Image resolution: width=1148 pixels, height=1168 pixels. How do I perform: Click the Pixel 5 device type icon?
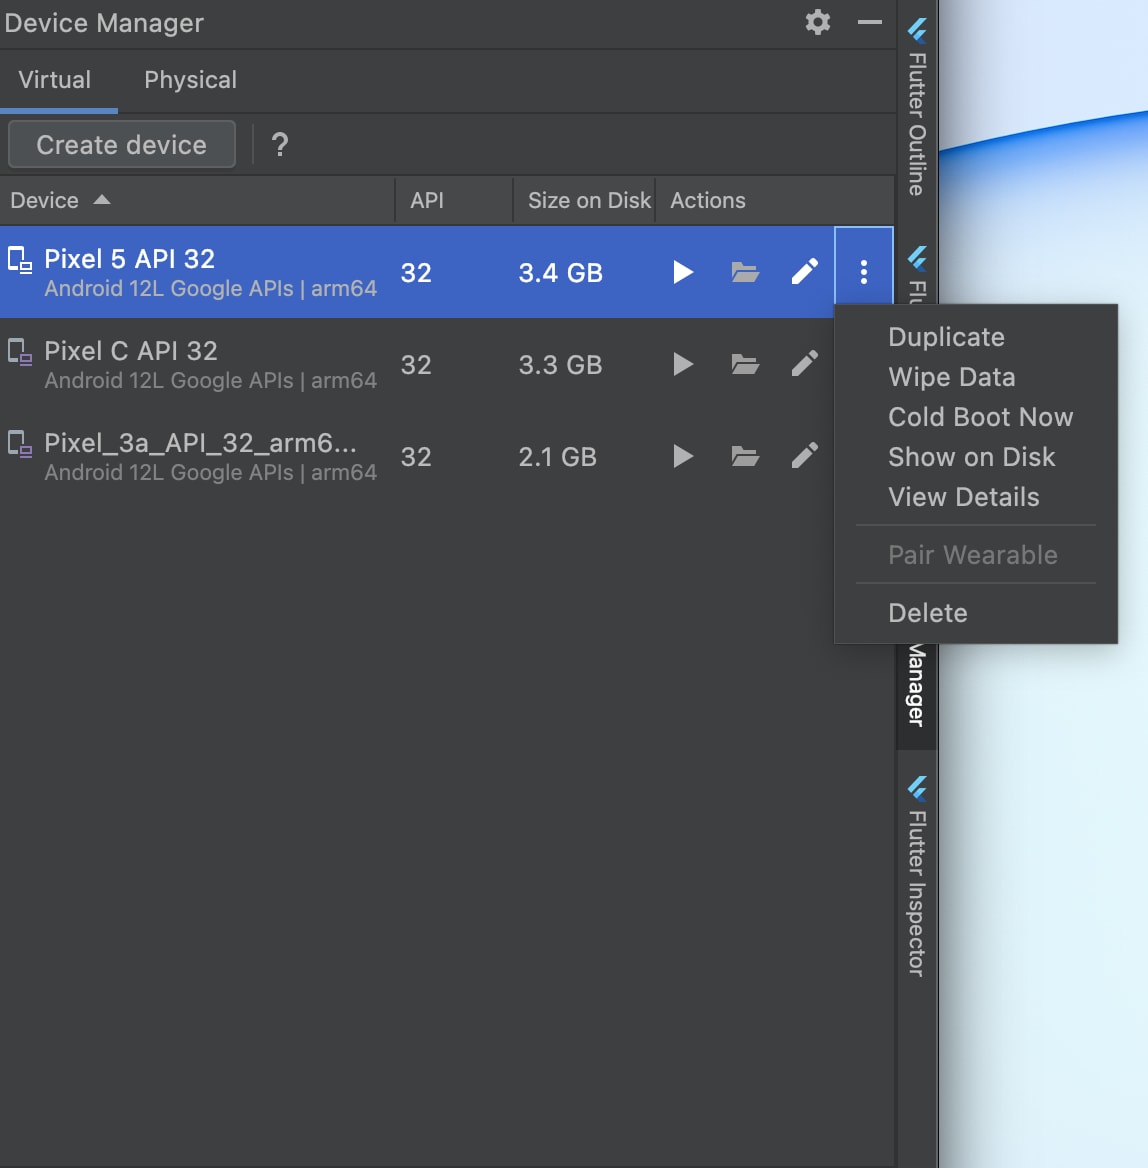[x=19, y=260]
